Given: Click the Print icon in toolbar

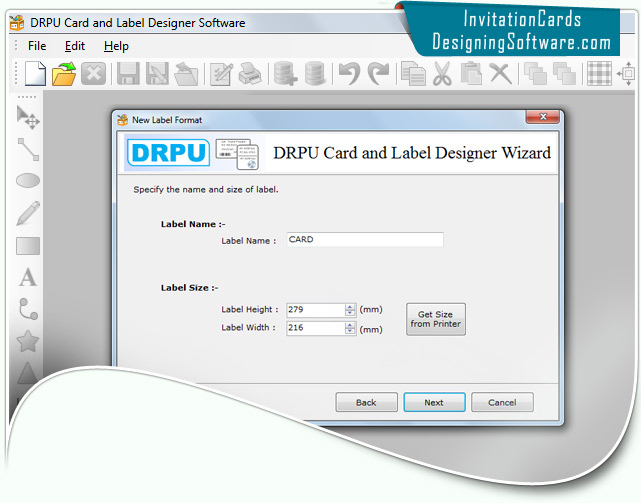Looking at the screenshot, I should point(251,73).
